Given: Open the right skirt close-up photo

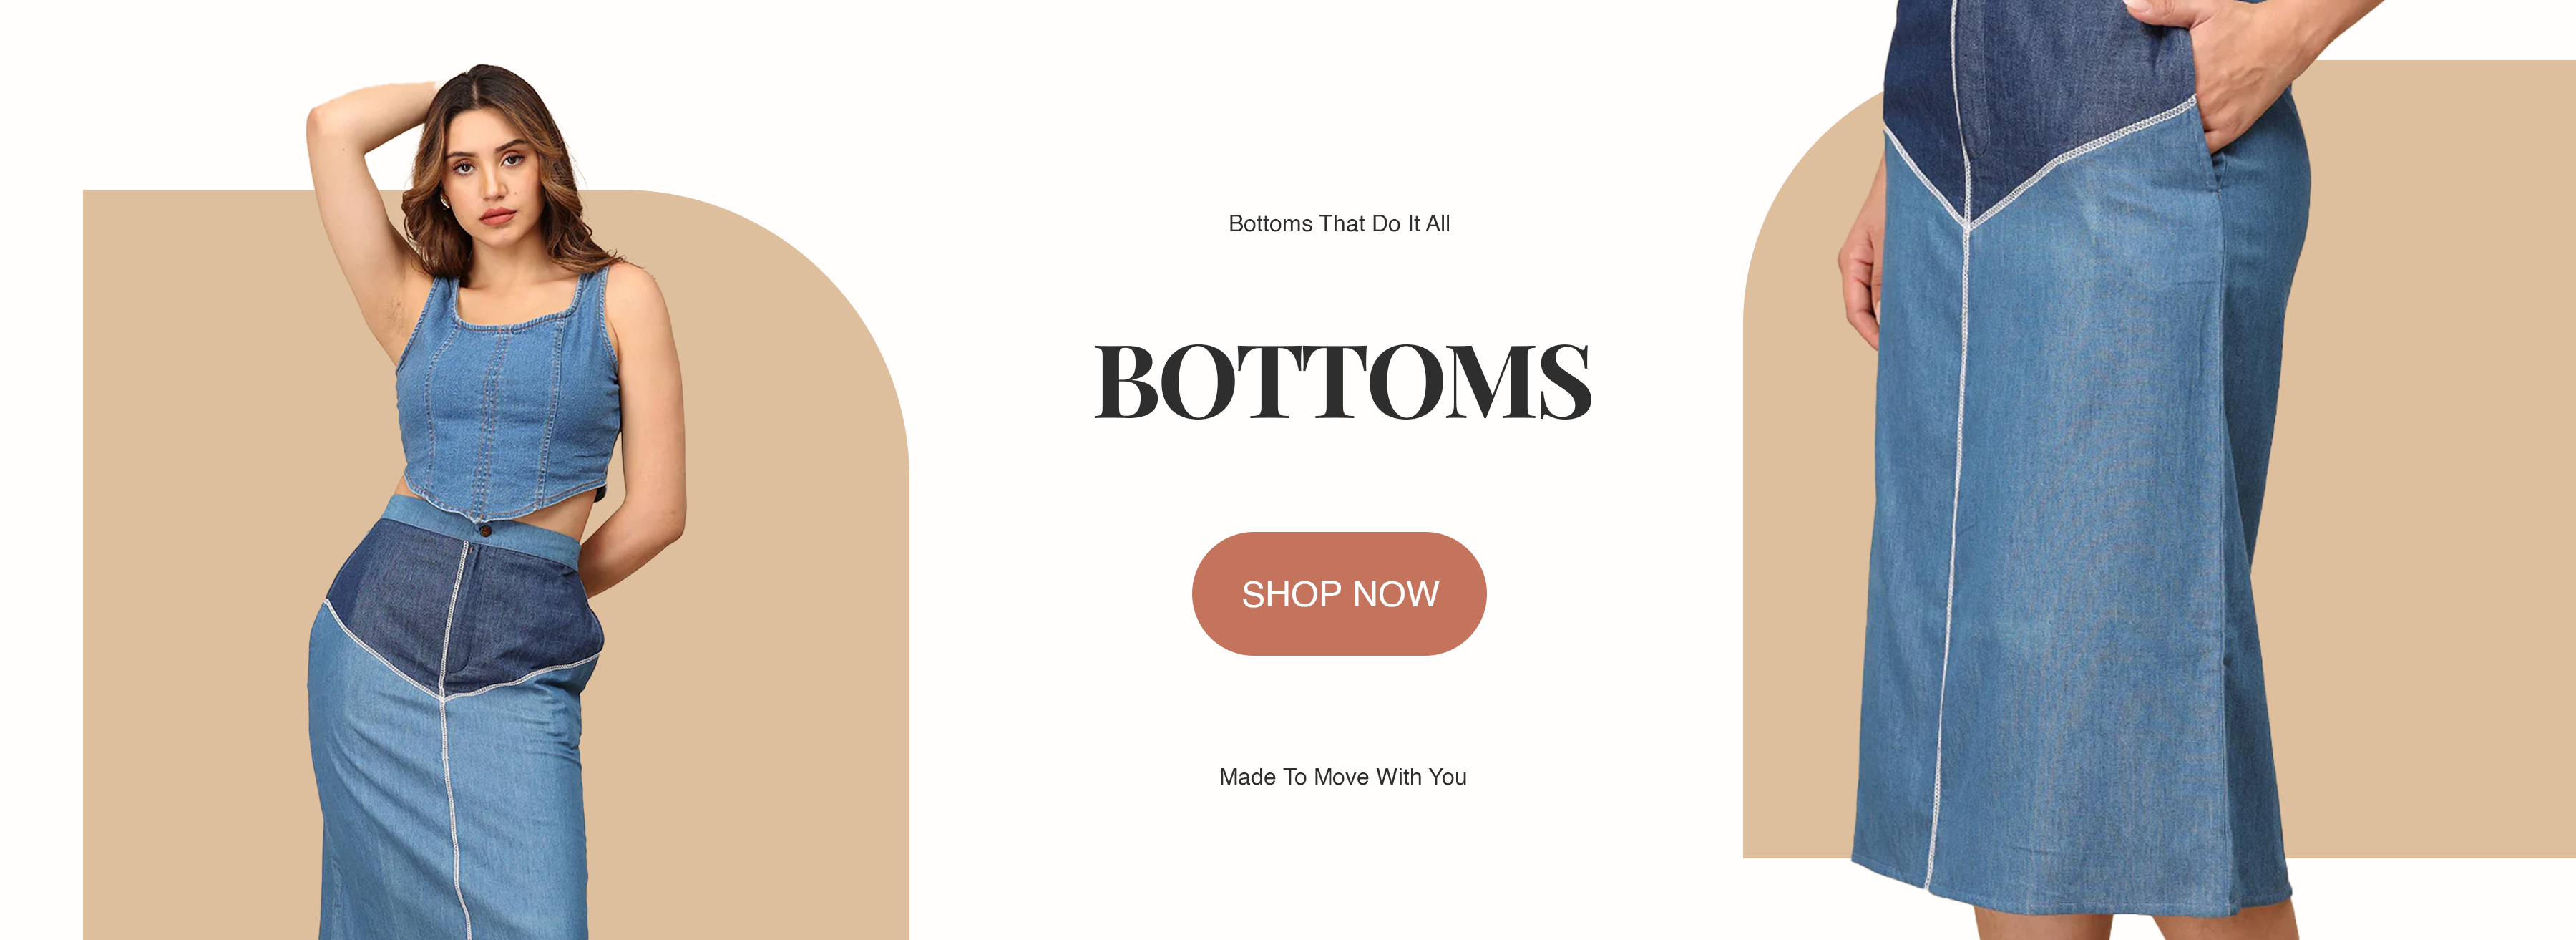Looking at the screenshot, I should pyautogui.click(x=2159, y=470).
